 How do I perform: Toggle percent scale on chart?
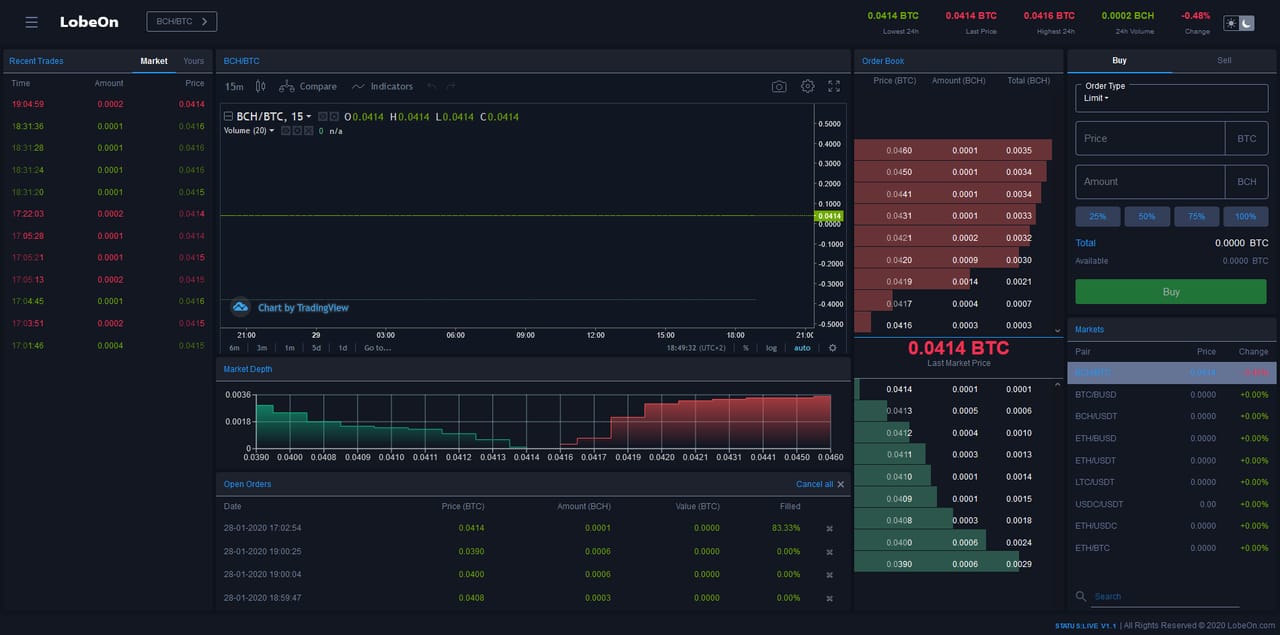click(745, 348)
